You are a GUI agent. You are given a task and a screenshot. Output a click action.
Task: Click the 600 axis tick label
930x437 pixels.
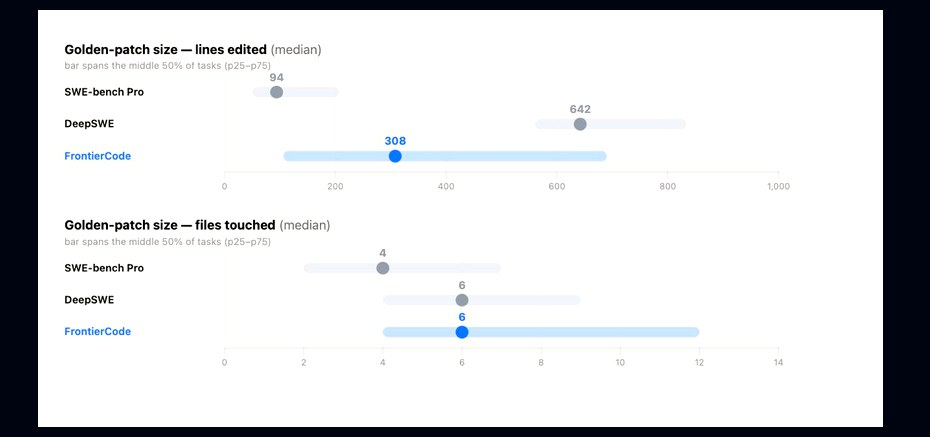pos(556,187)
